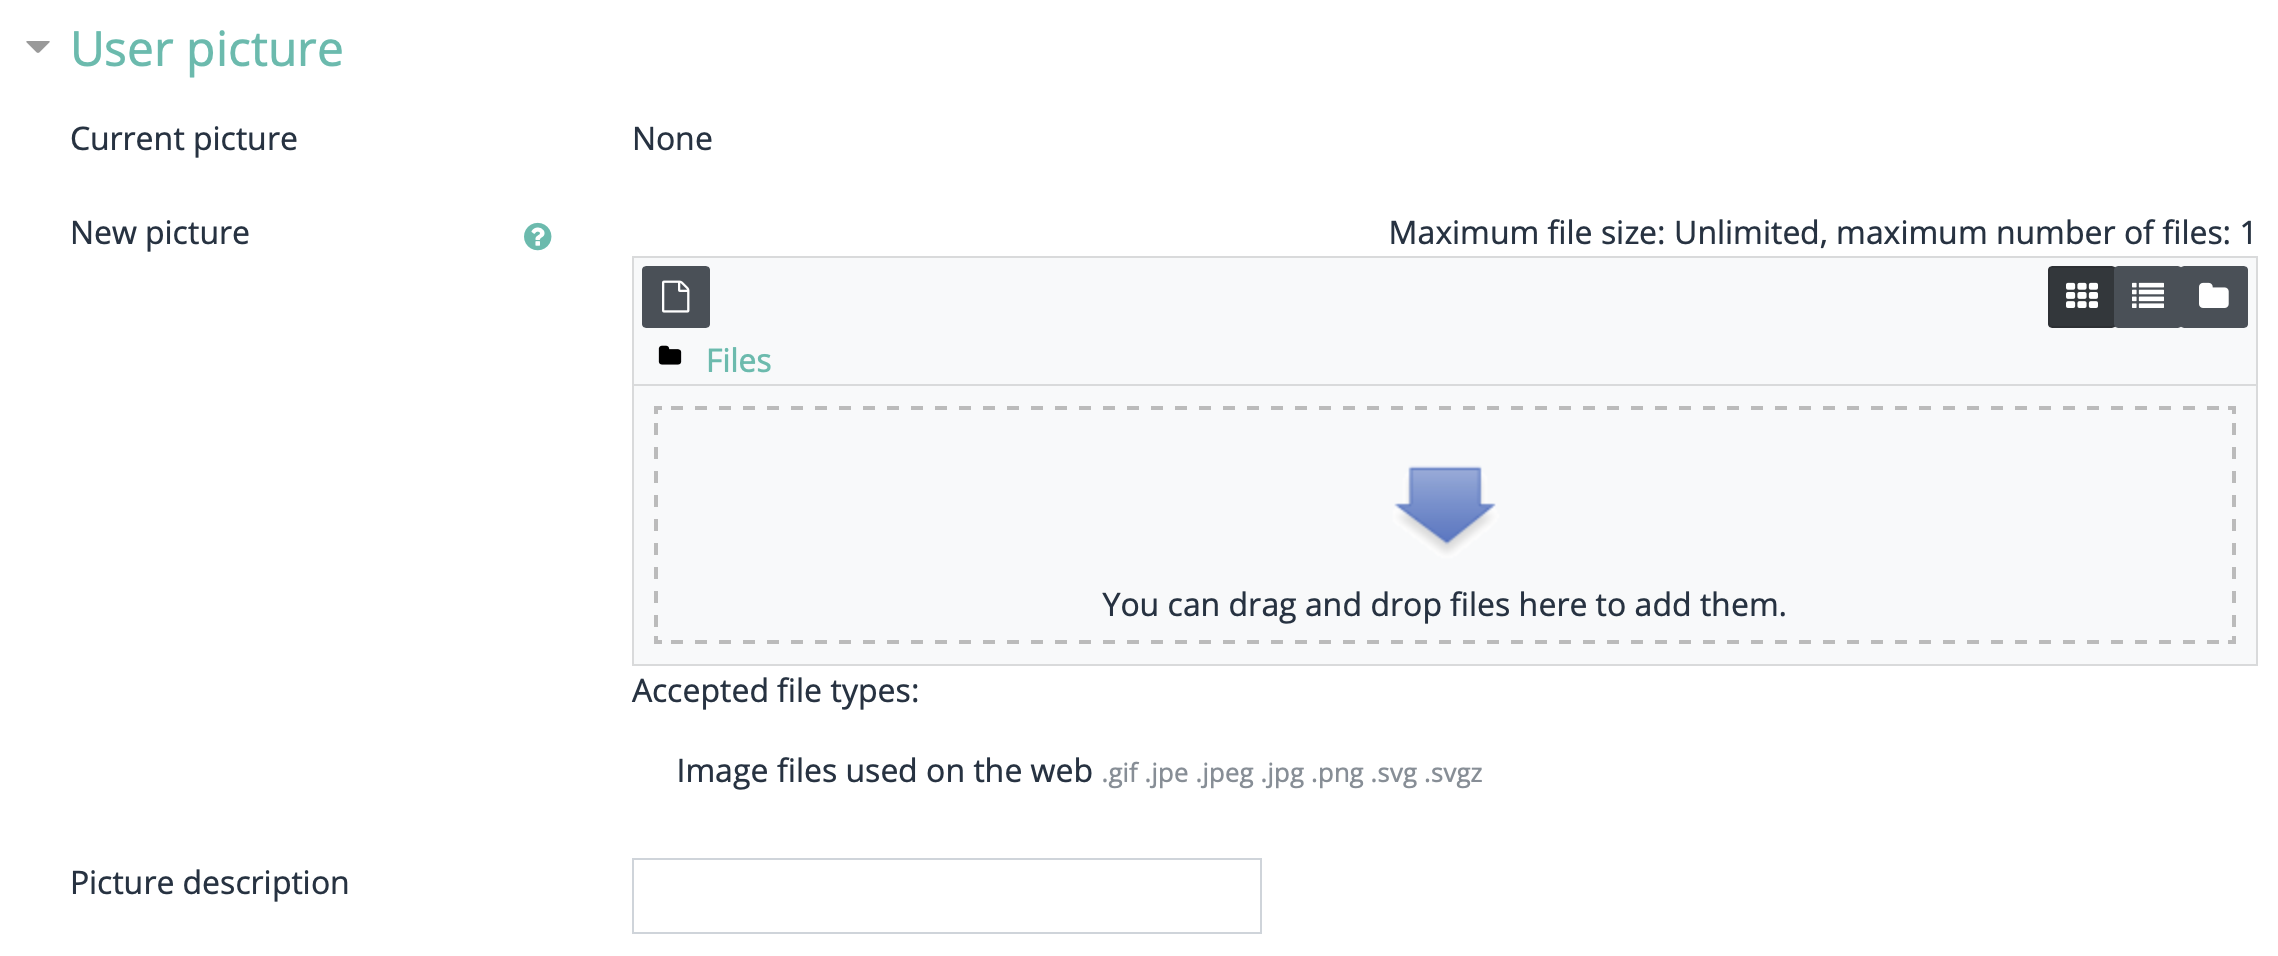Click the blue download arrow in dropzone
This screenshot has width=2278, height=956.
(1444, 505)
